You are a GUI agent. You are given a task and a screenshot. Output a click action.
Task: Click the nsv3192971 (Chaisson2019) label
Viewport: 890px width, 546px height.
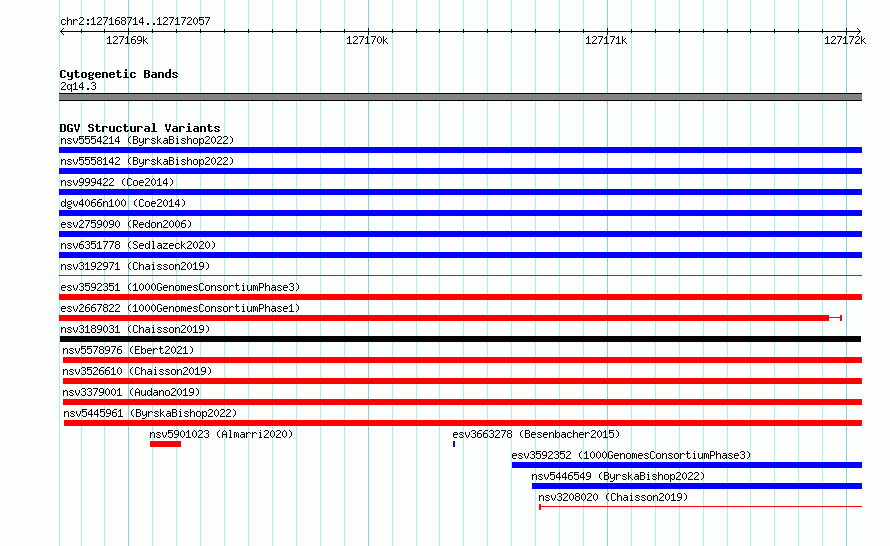[x=135, y=266]
